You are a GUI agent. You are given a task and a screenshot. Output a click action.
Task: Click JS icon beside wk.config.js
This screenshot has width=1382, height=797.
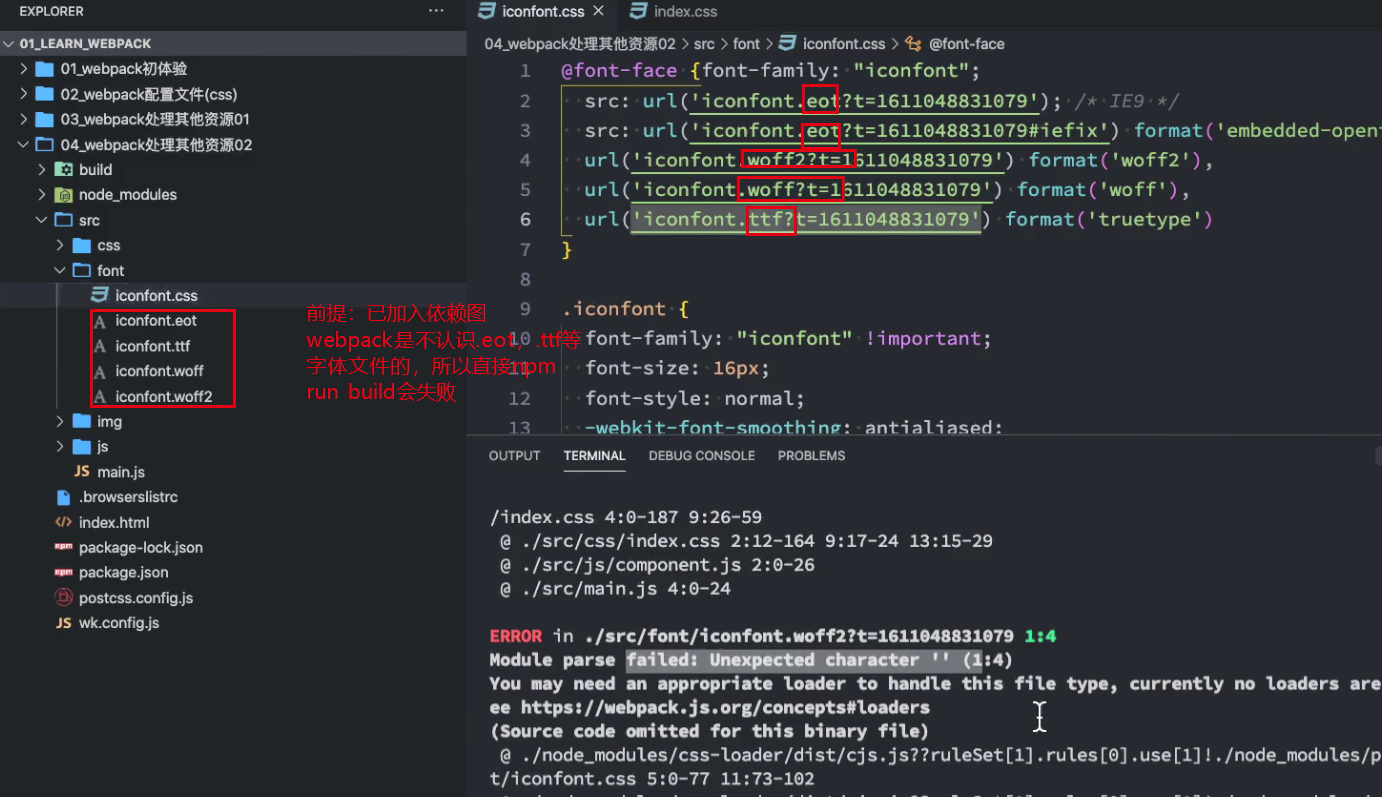coord(63,623)
